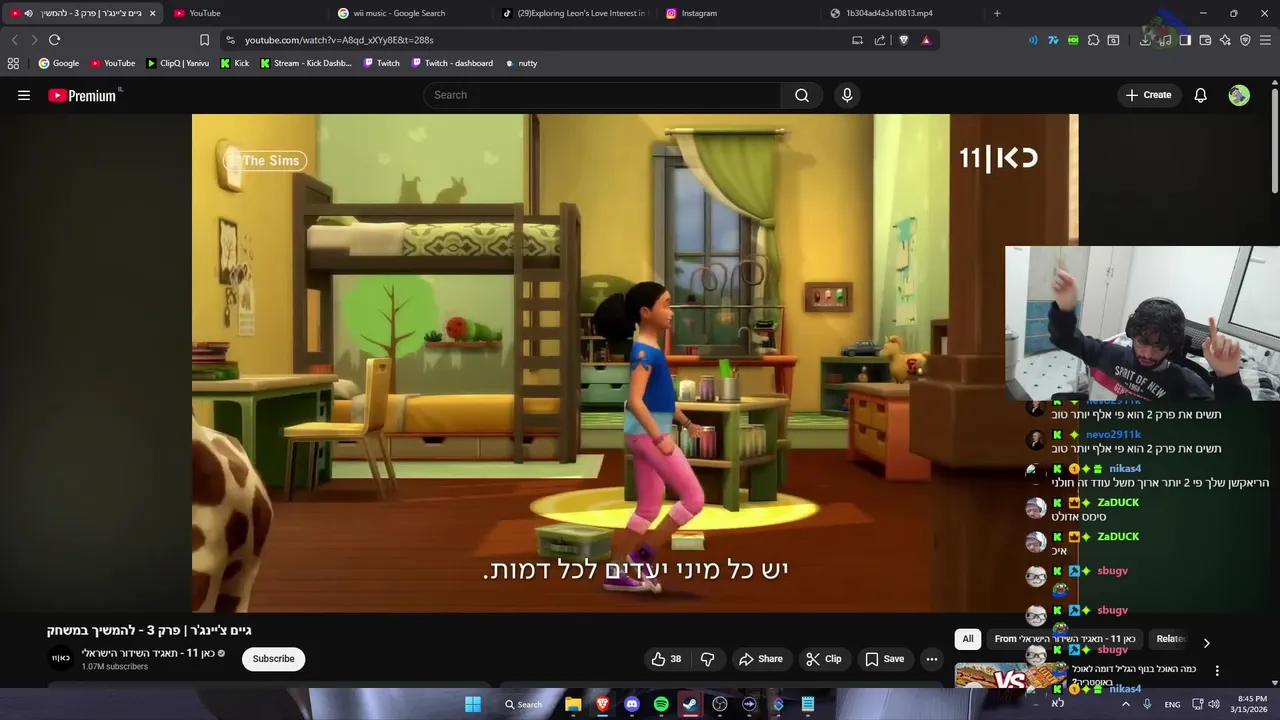Screen dimensions: 1280x720
Task: Dislike the video with thumbs down
Action: click(x=708, y=659)
